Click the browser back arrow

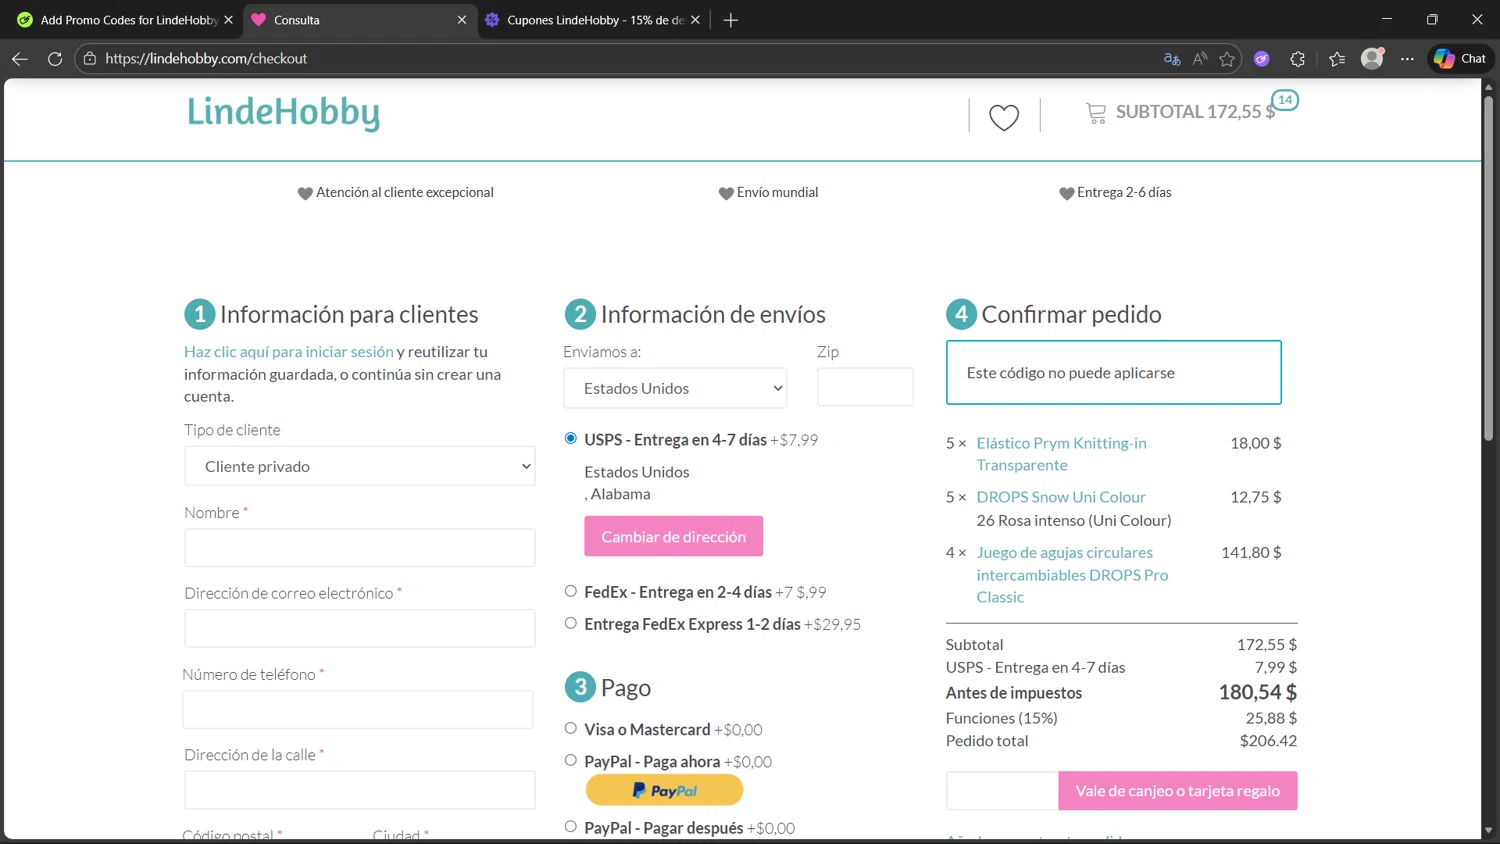click(x=20, y=59)
